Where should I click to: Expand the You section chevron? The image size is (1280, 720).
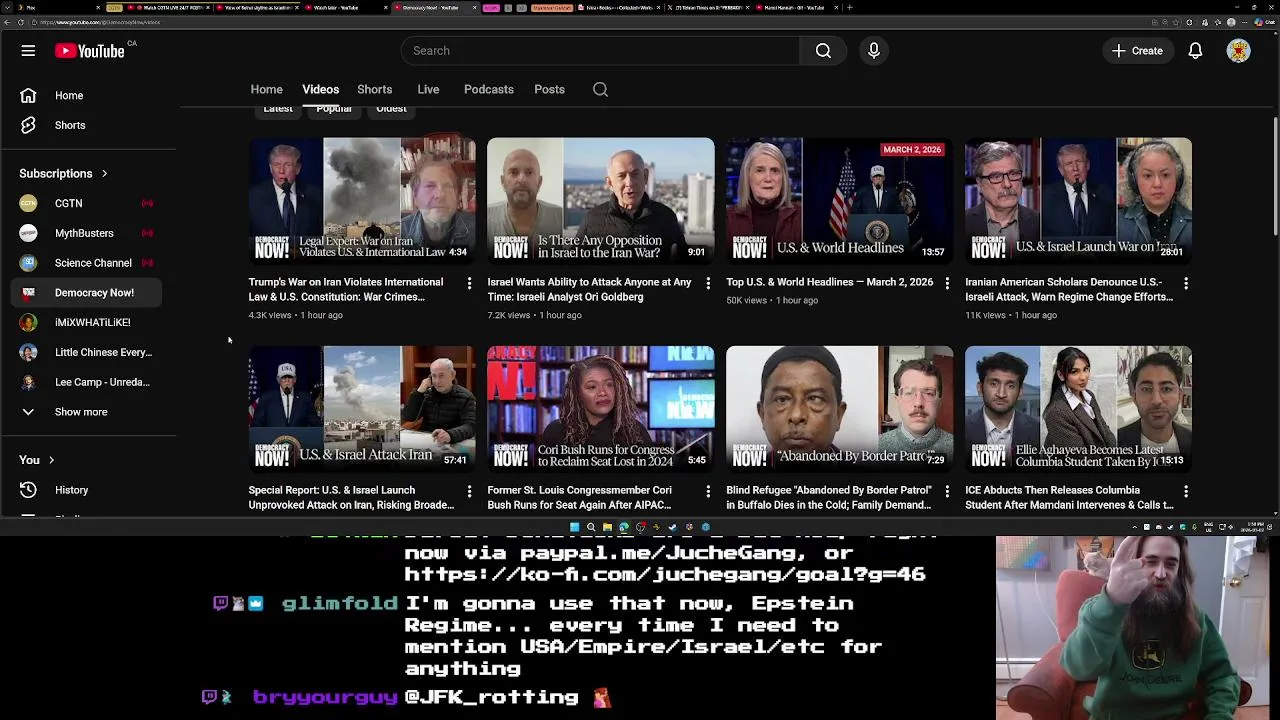[51, 461]
